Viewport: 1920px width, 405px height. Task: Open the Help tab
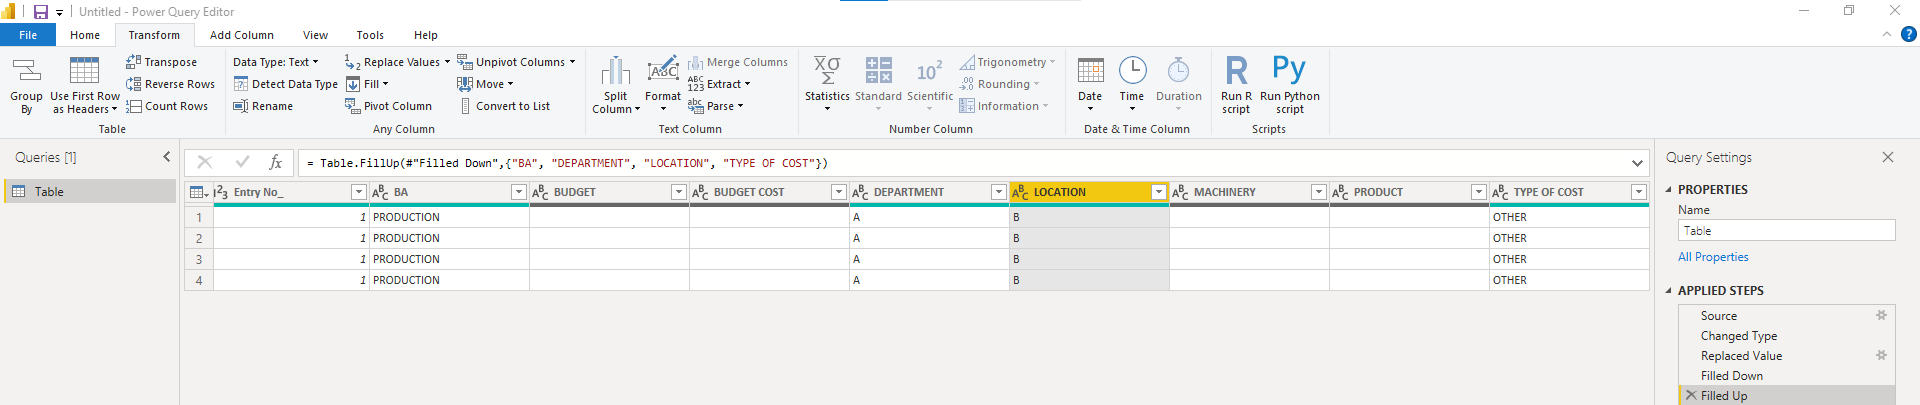click(x=426, y=35)
